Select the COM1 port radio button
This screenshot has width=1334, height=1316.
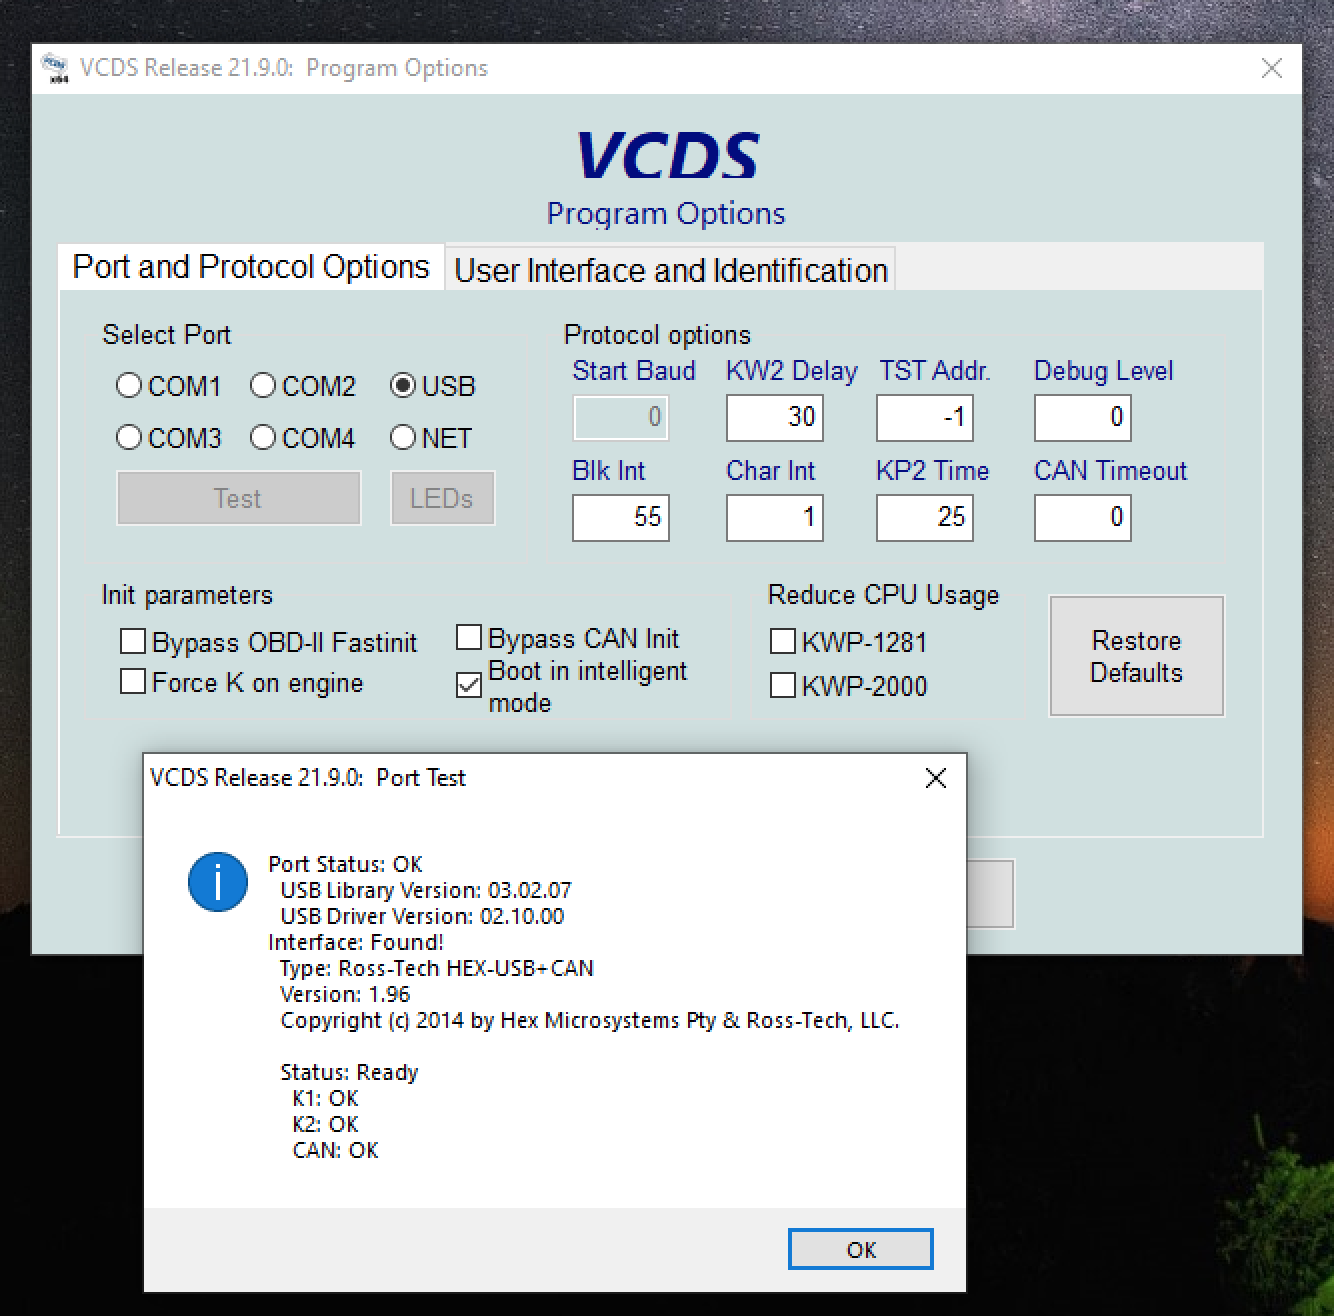coord(129,385)
